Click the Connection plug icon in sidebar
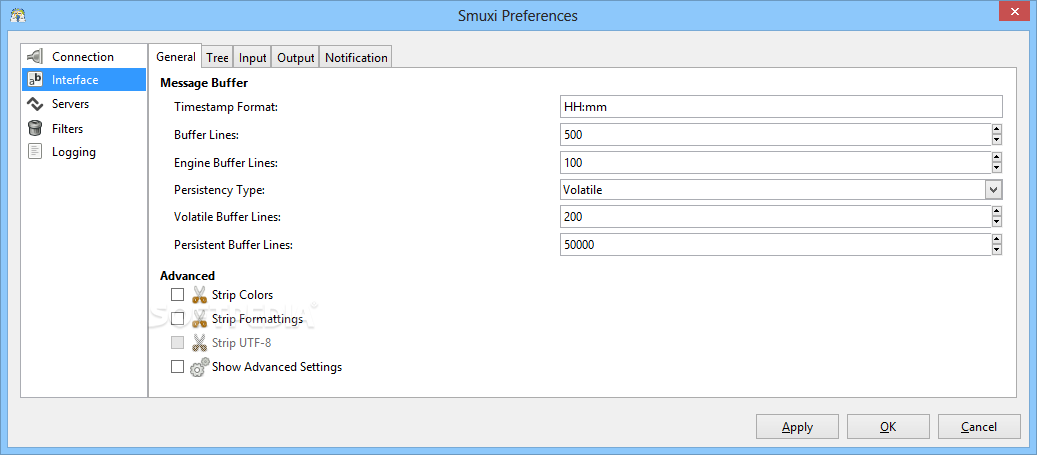Viewport: 1037px width, 455px height. click(35, 57)
